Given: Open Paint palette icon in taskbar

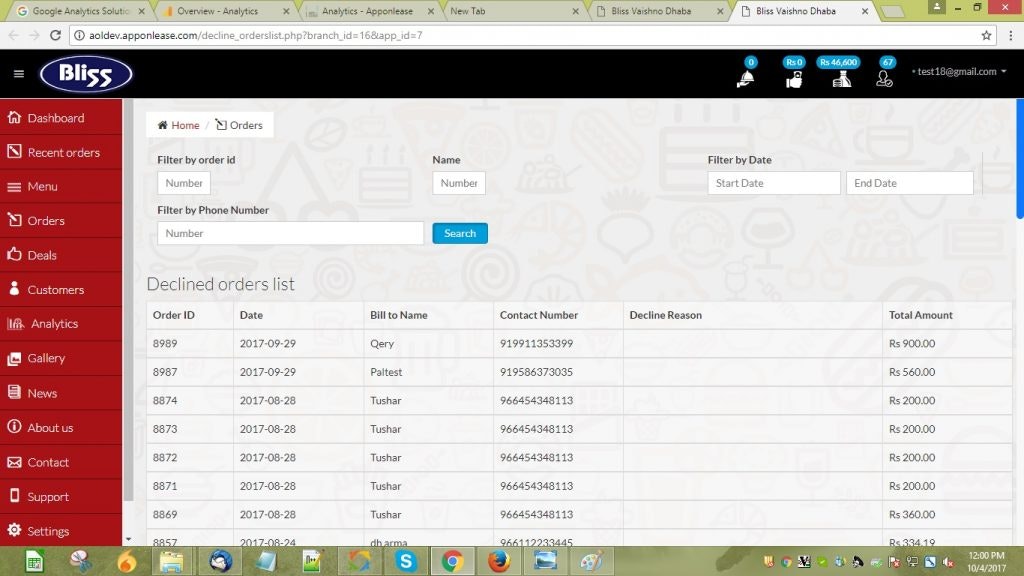Looking at the screenshot, I should click(591, 561).
